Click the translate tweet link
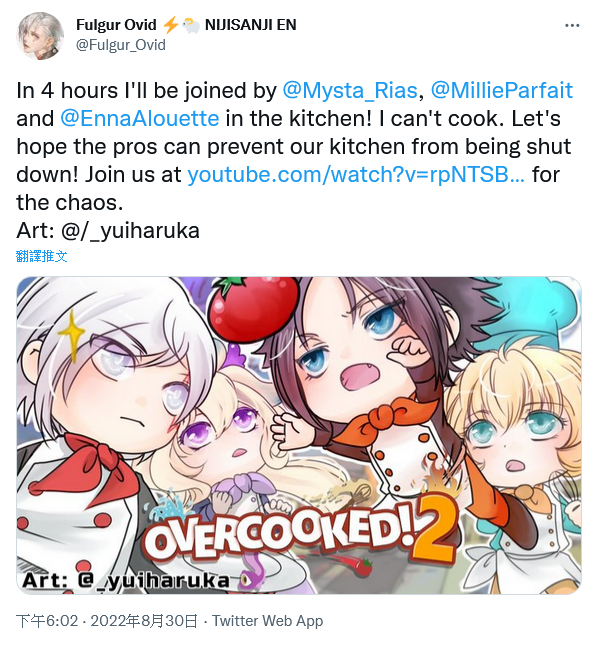Image resolution: width=598 pixels, height=647 pixels. point(41,256)
